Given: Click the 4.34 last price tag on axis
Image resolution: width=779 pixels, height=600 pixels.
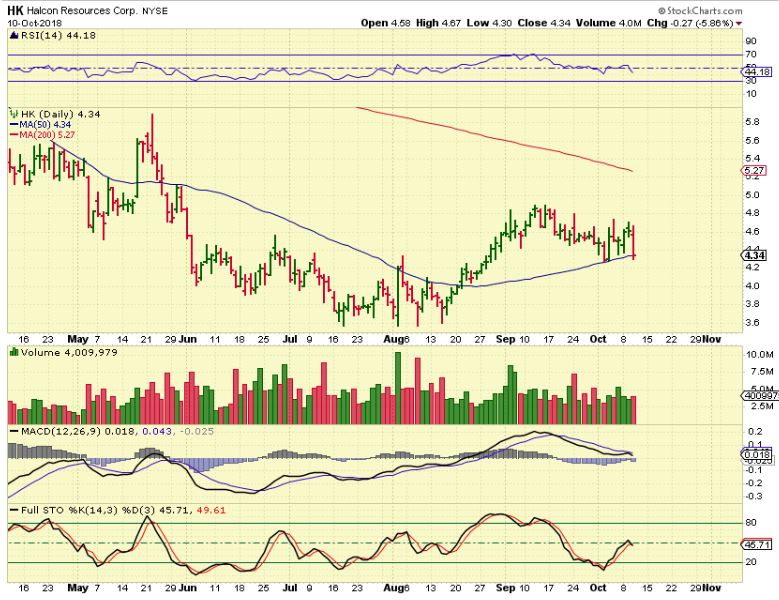Looking at the screenshot, I should coord(754,255).
